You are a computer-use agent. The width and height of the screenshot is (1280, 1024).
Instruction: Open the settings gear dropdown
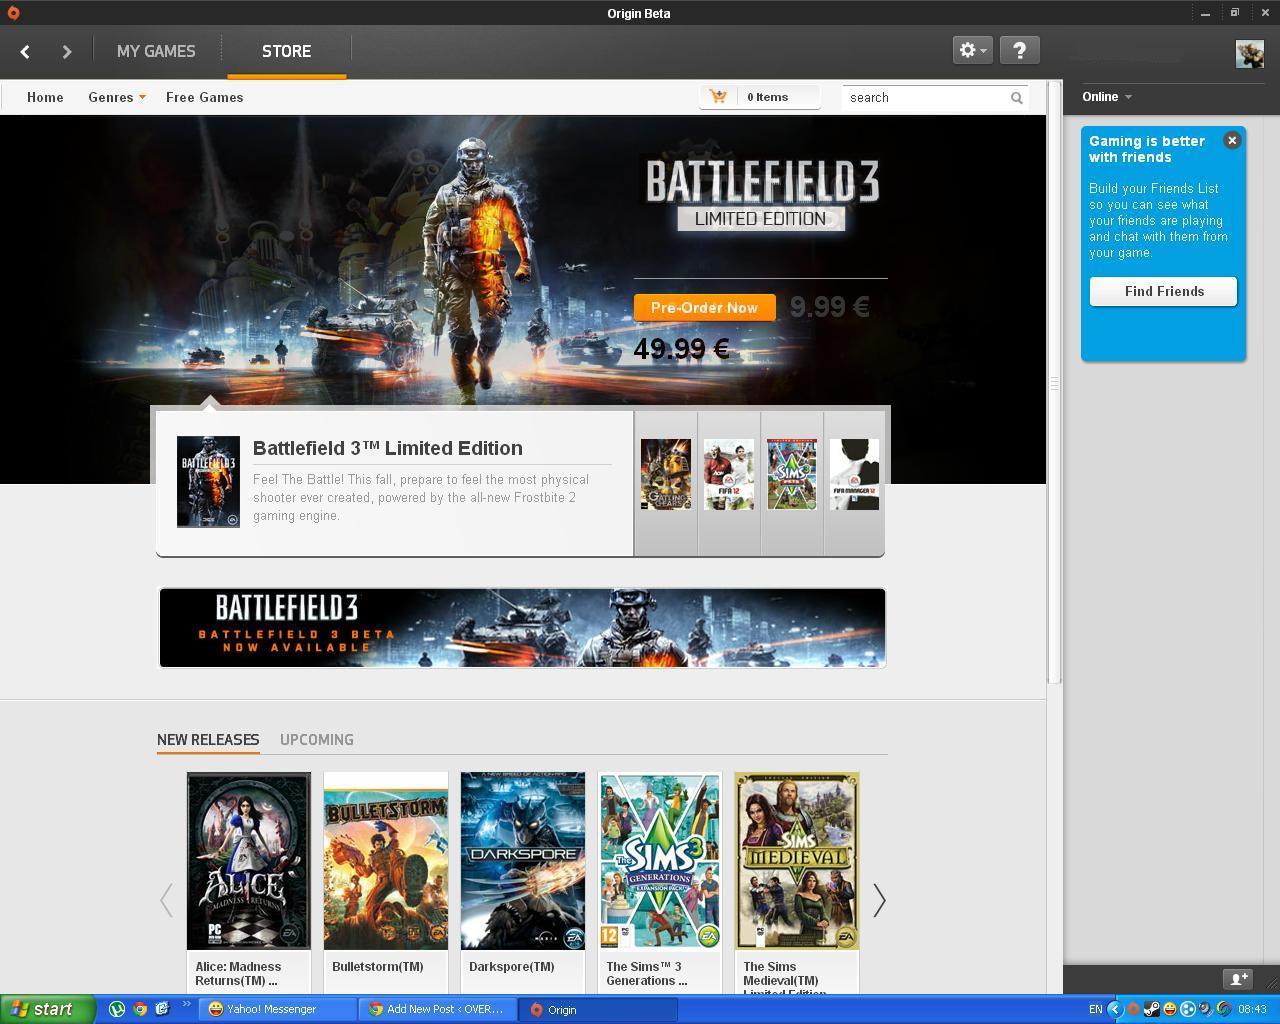[x=972, y=50]
